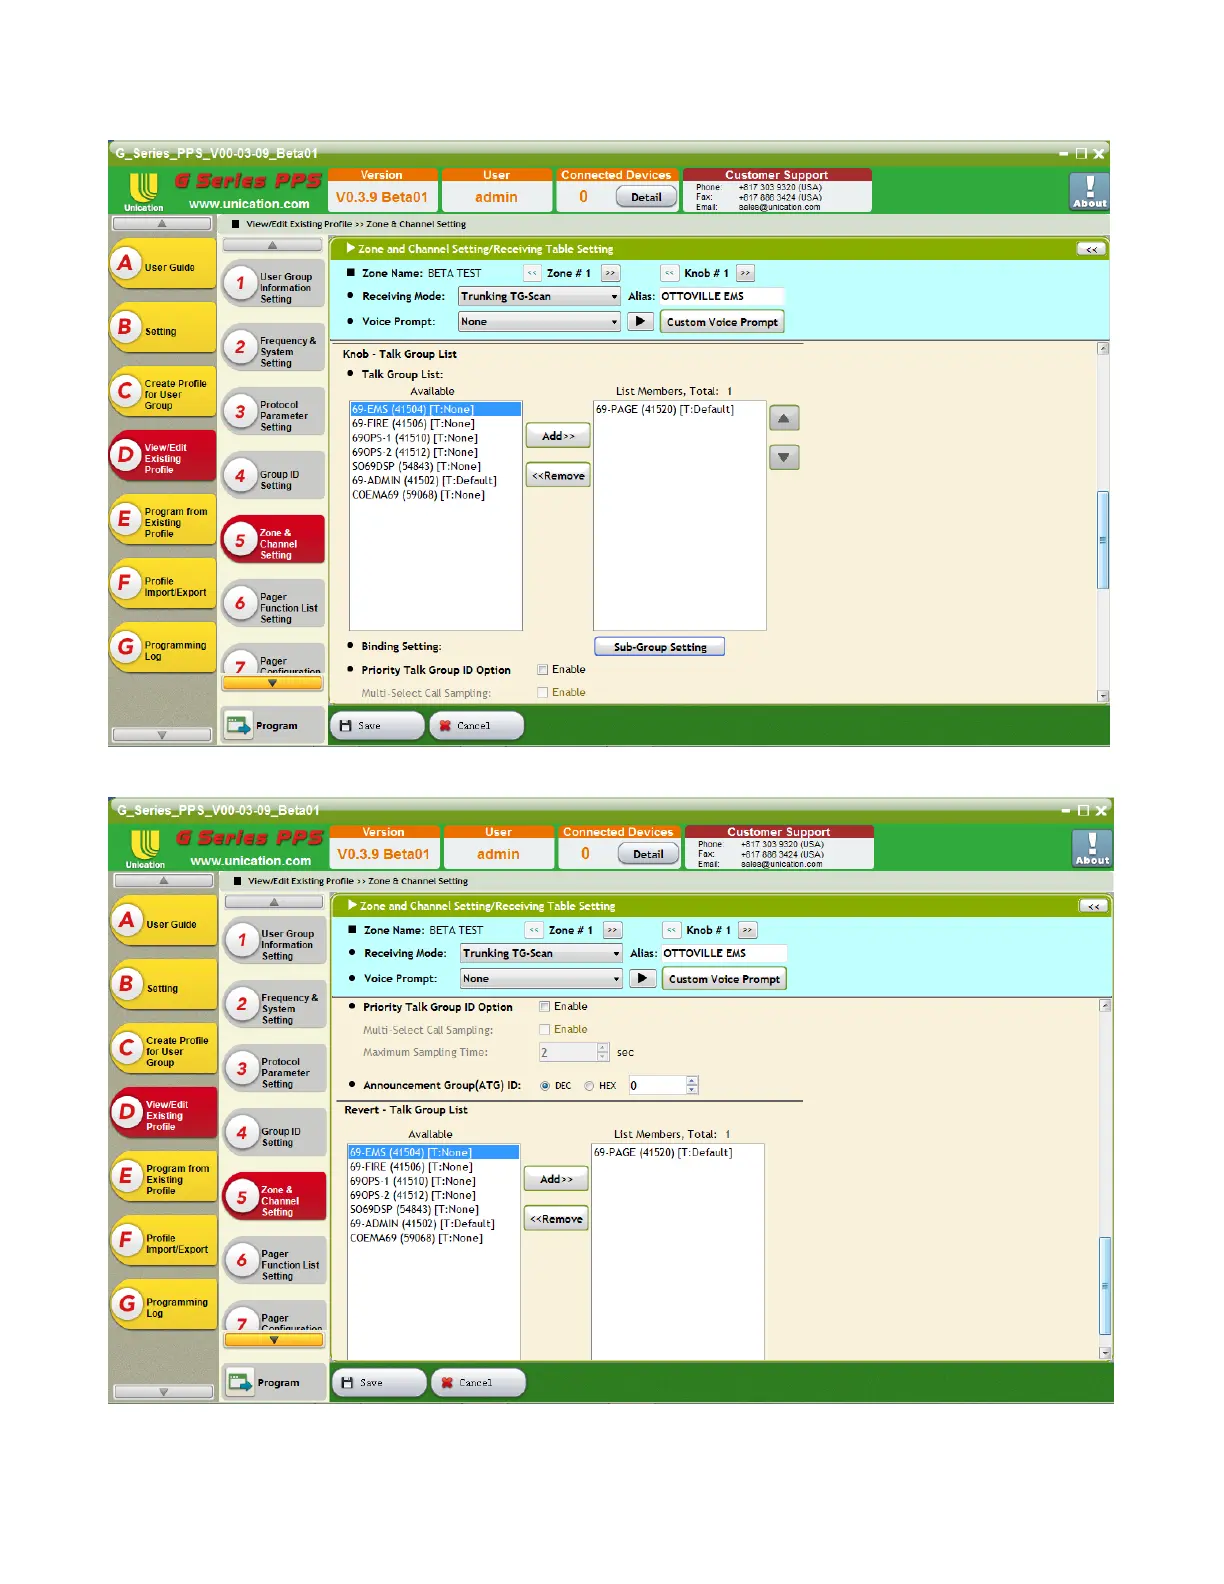This screenshot has height=1584, width=1224.
Task: Open Voice Prompt dropdown in top window
Action: [539, 322]
